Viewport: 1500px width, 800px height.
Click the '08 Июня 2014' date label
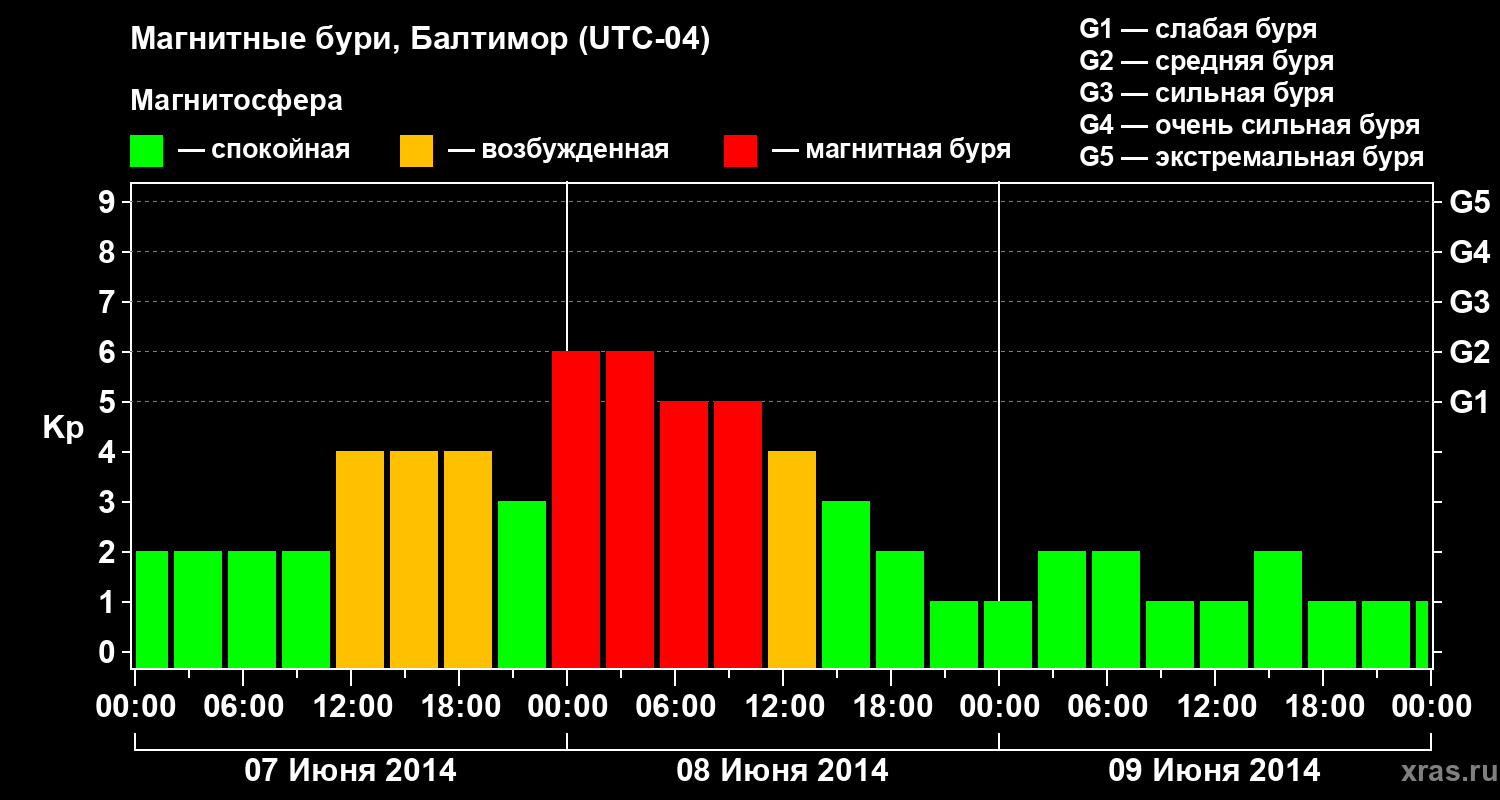point(783,771)
